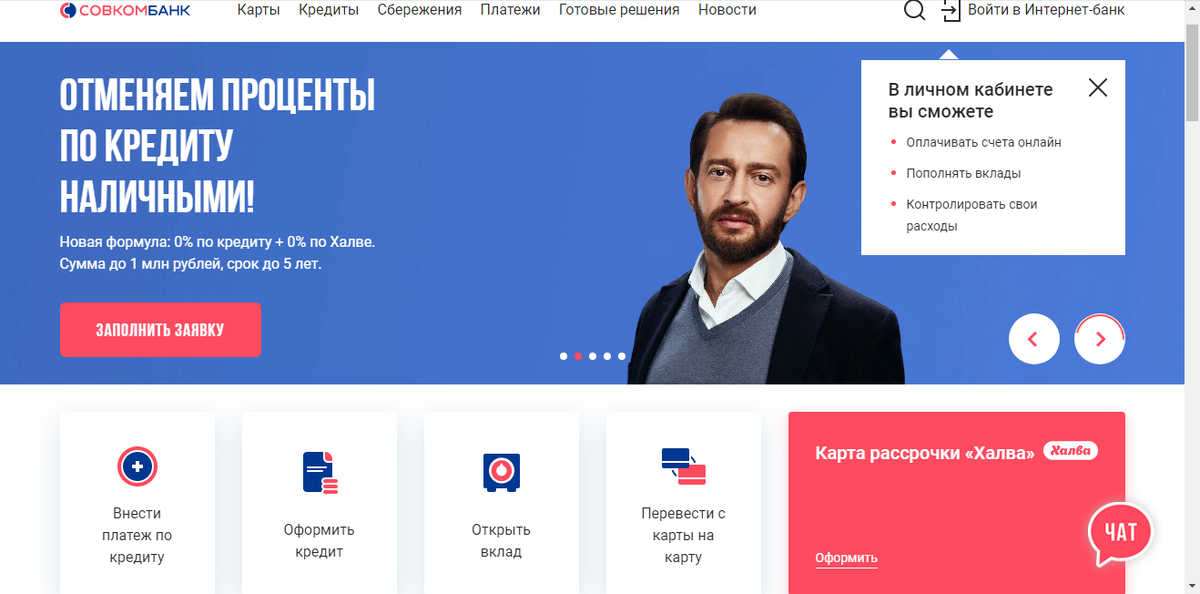Close the personal cabinet popup
This screenshot has width=1200, height=594.
coord(1098,87)
